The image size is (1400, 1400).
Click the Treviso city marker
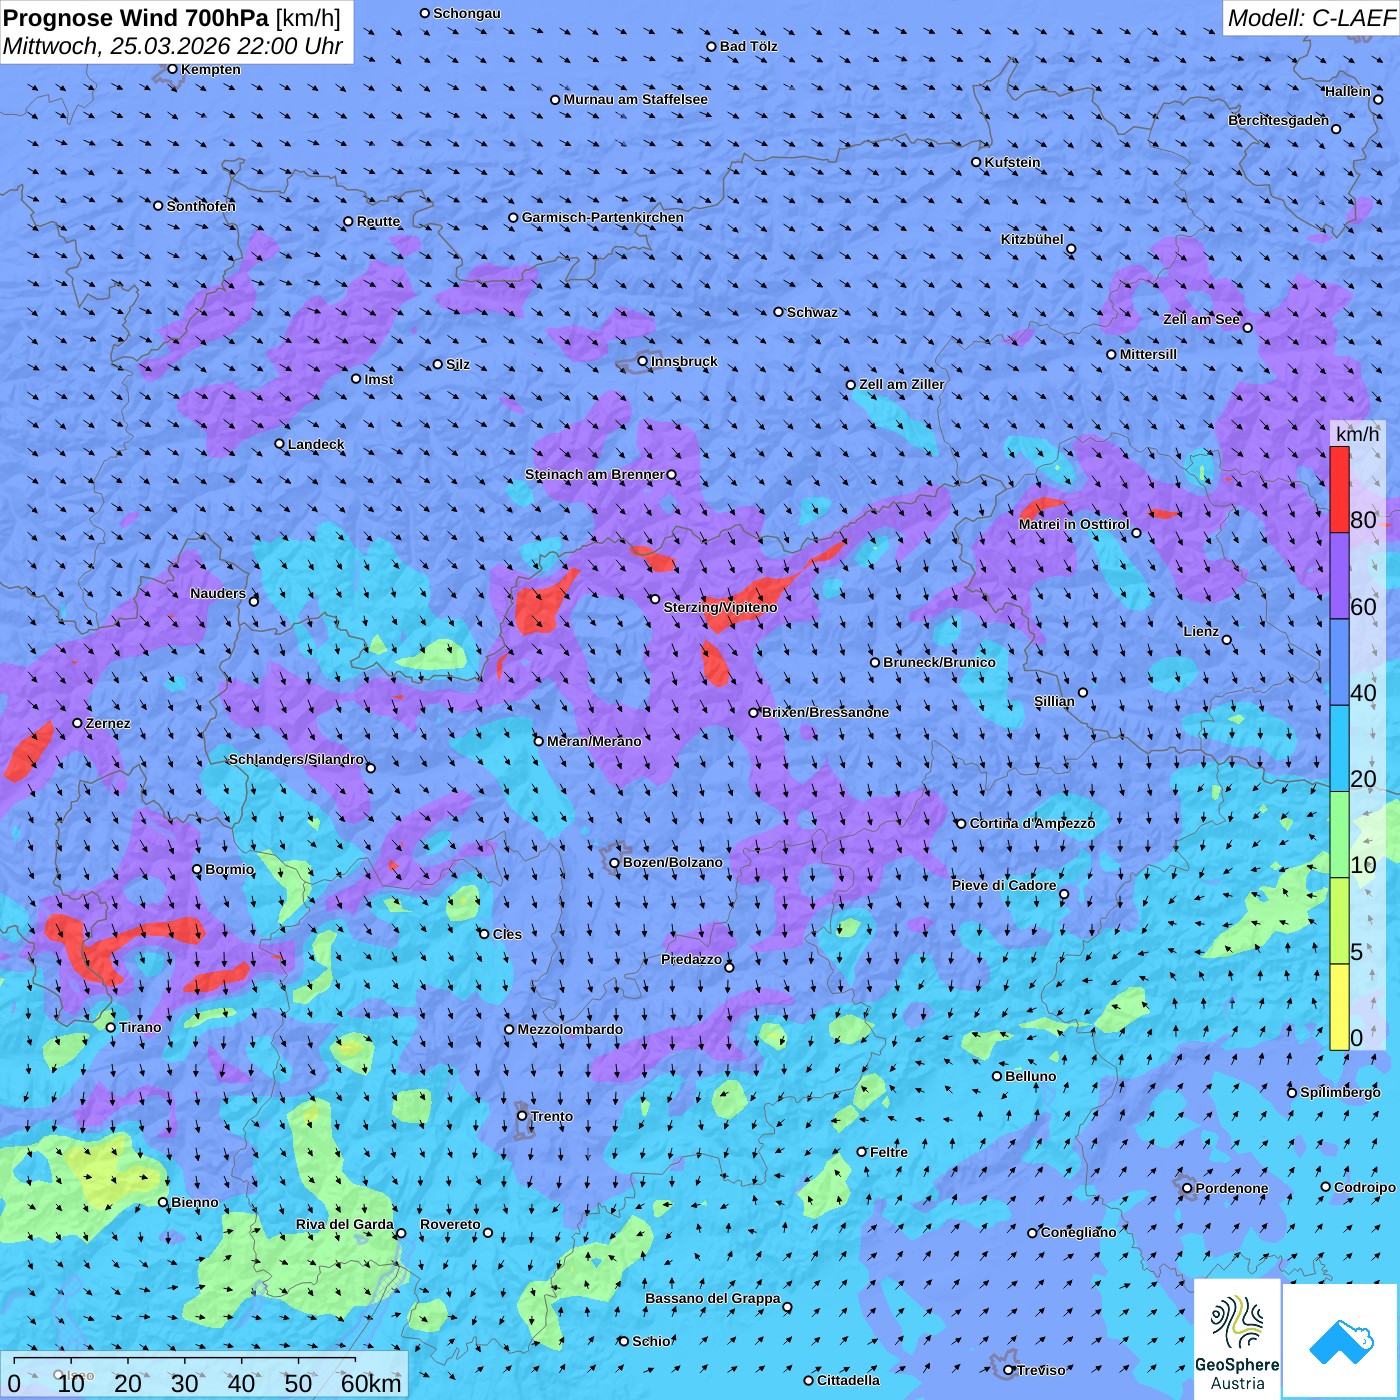click(1009, 1370)
